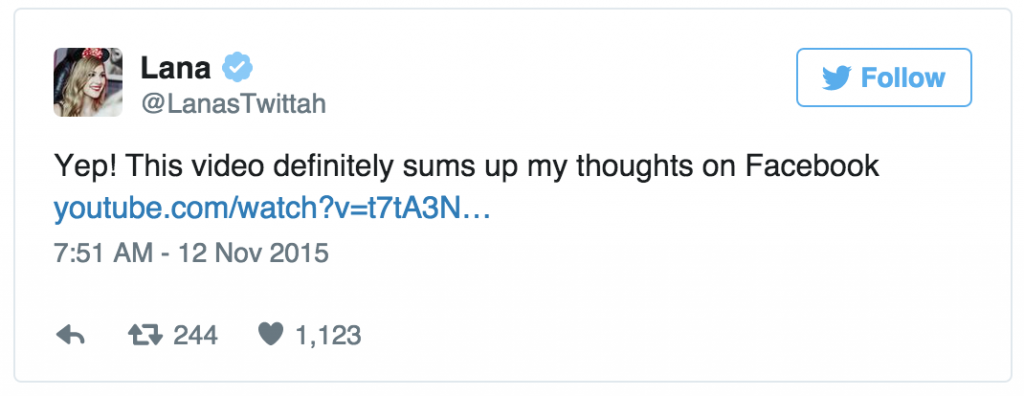Open the youtube.com/watch link
Screen dimensions: 1024x396
tap(272, 209)
